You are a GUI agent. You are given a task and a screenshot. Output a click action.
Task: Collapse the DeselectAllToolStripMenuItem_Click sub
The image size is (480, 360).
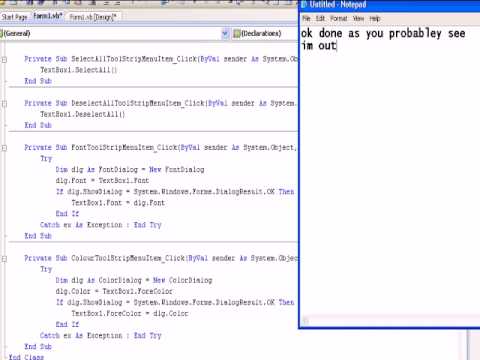click(x=4, y=104)
